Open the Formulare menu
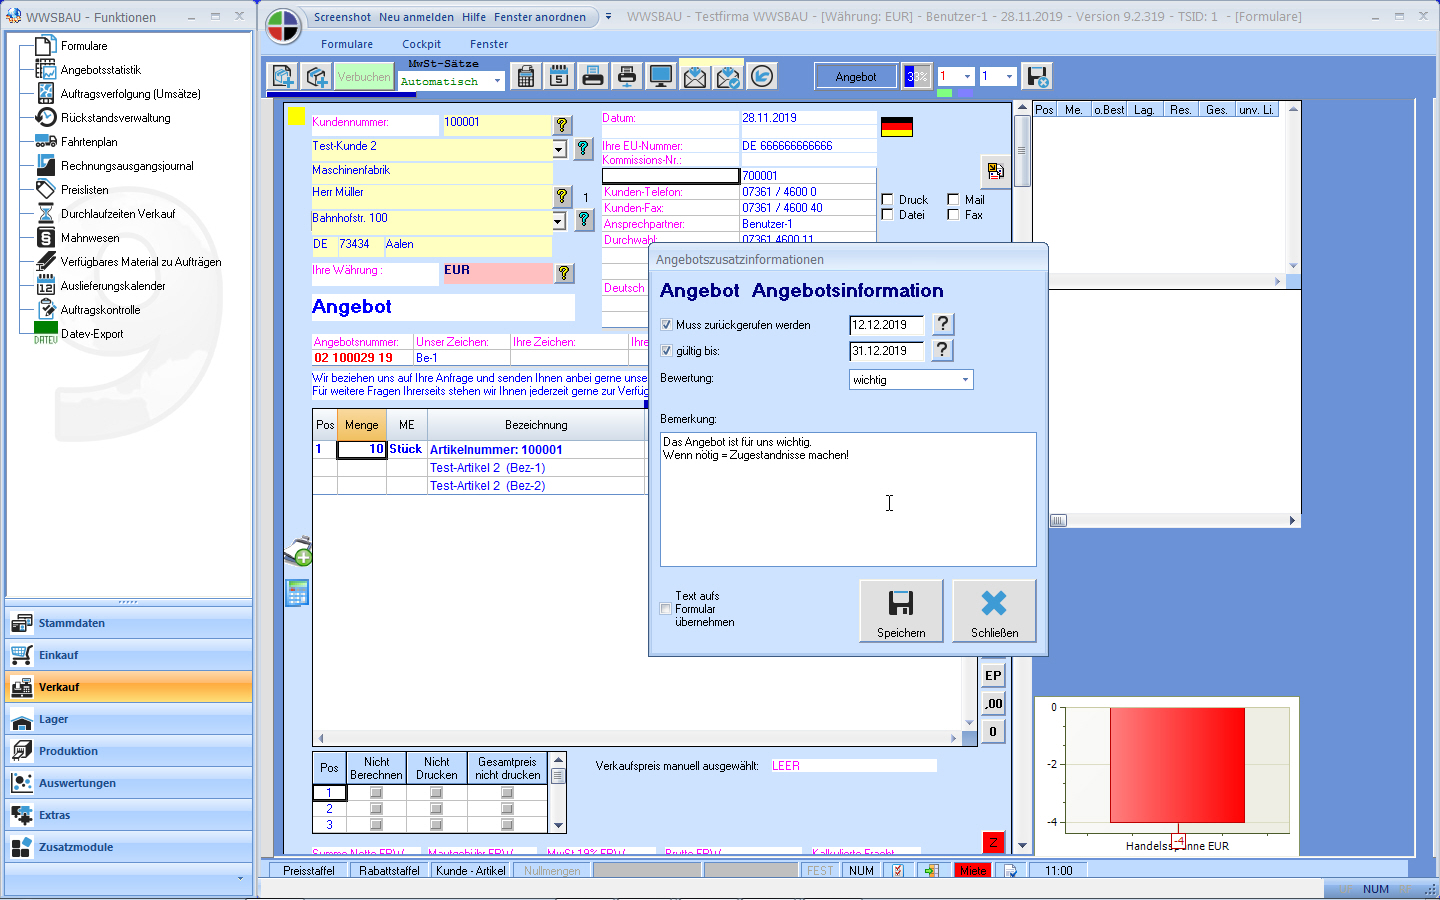This screenshot has width=1440, height=900. tap(347, 44)
